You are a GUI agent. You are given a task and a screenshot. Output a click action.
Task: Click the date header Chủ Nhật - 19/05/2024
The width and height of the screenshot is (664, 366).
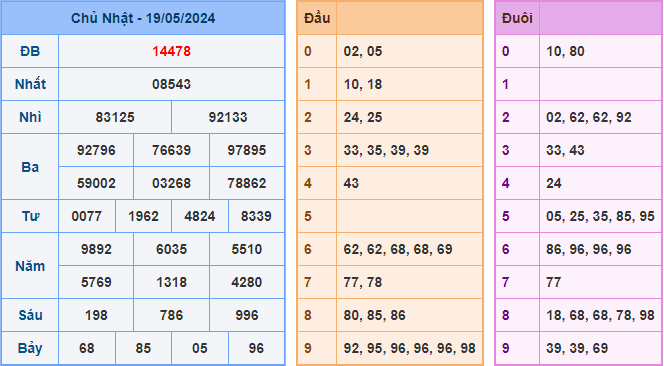[143, 18]
